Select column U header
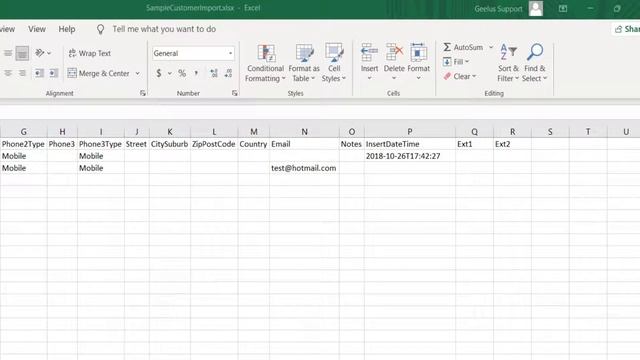The image size is (640, 360). pyautogui.click(x=625, y=131)
